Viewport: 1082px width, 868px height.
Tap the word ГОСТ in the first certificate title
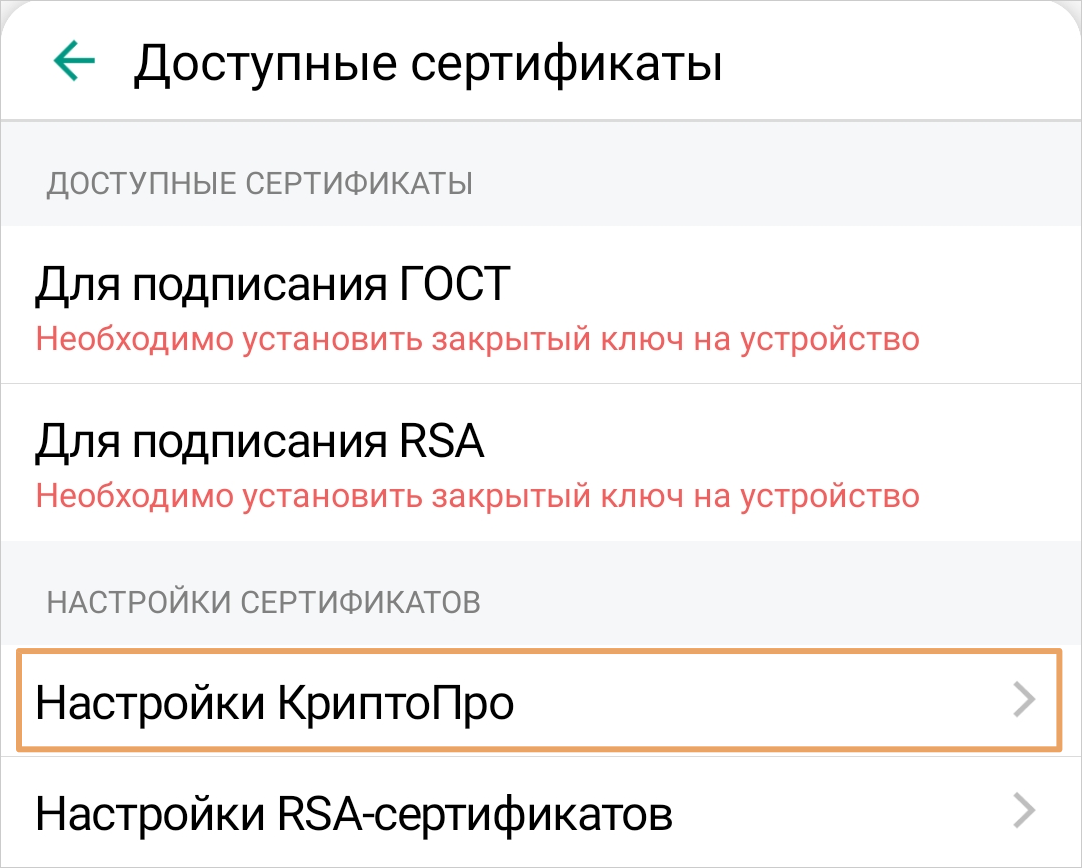click(448, 284)
